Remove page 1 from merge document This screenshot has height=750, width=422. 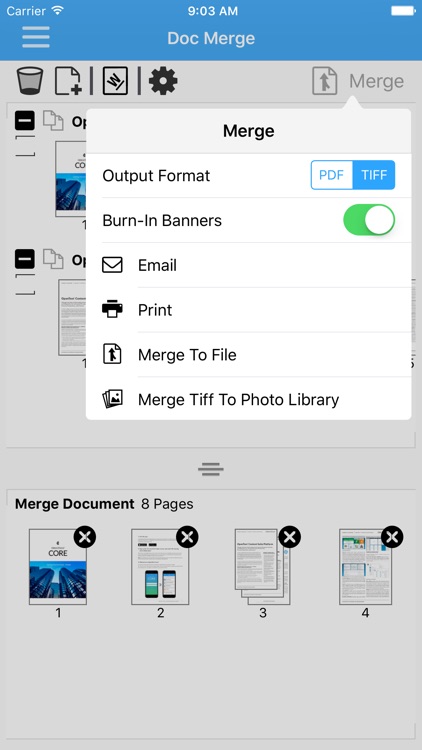coord(85,538)
